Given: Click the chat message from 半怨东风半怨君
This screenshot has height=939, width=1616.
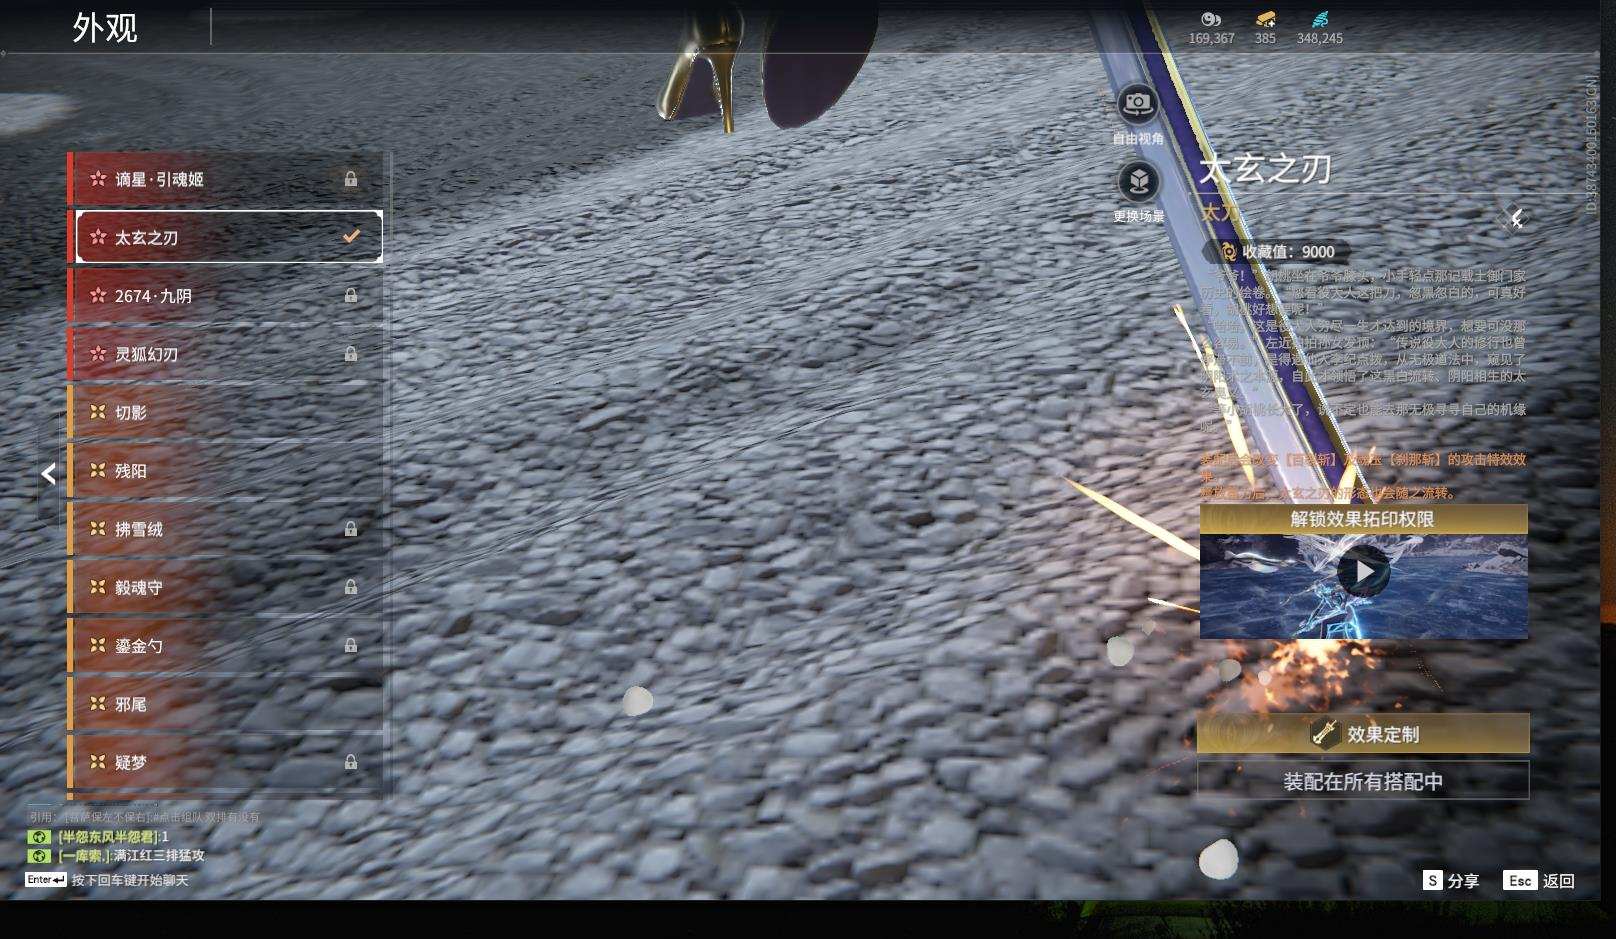Looking at the screenshot, I should pyautogui.click(x=114, y=837).
